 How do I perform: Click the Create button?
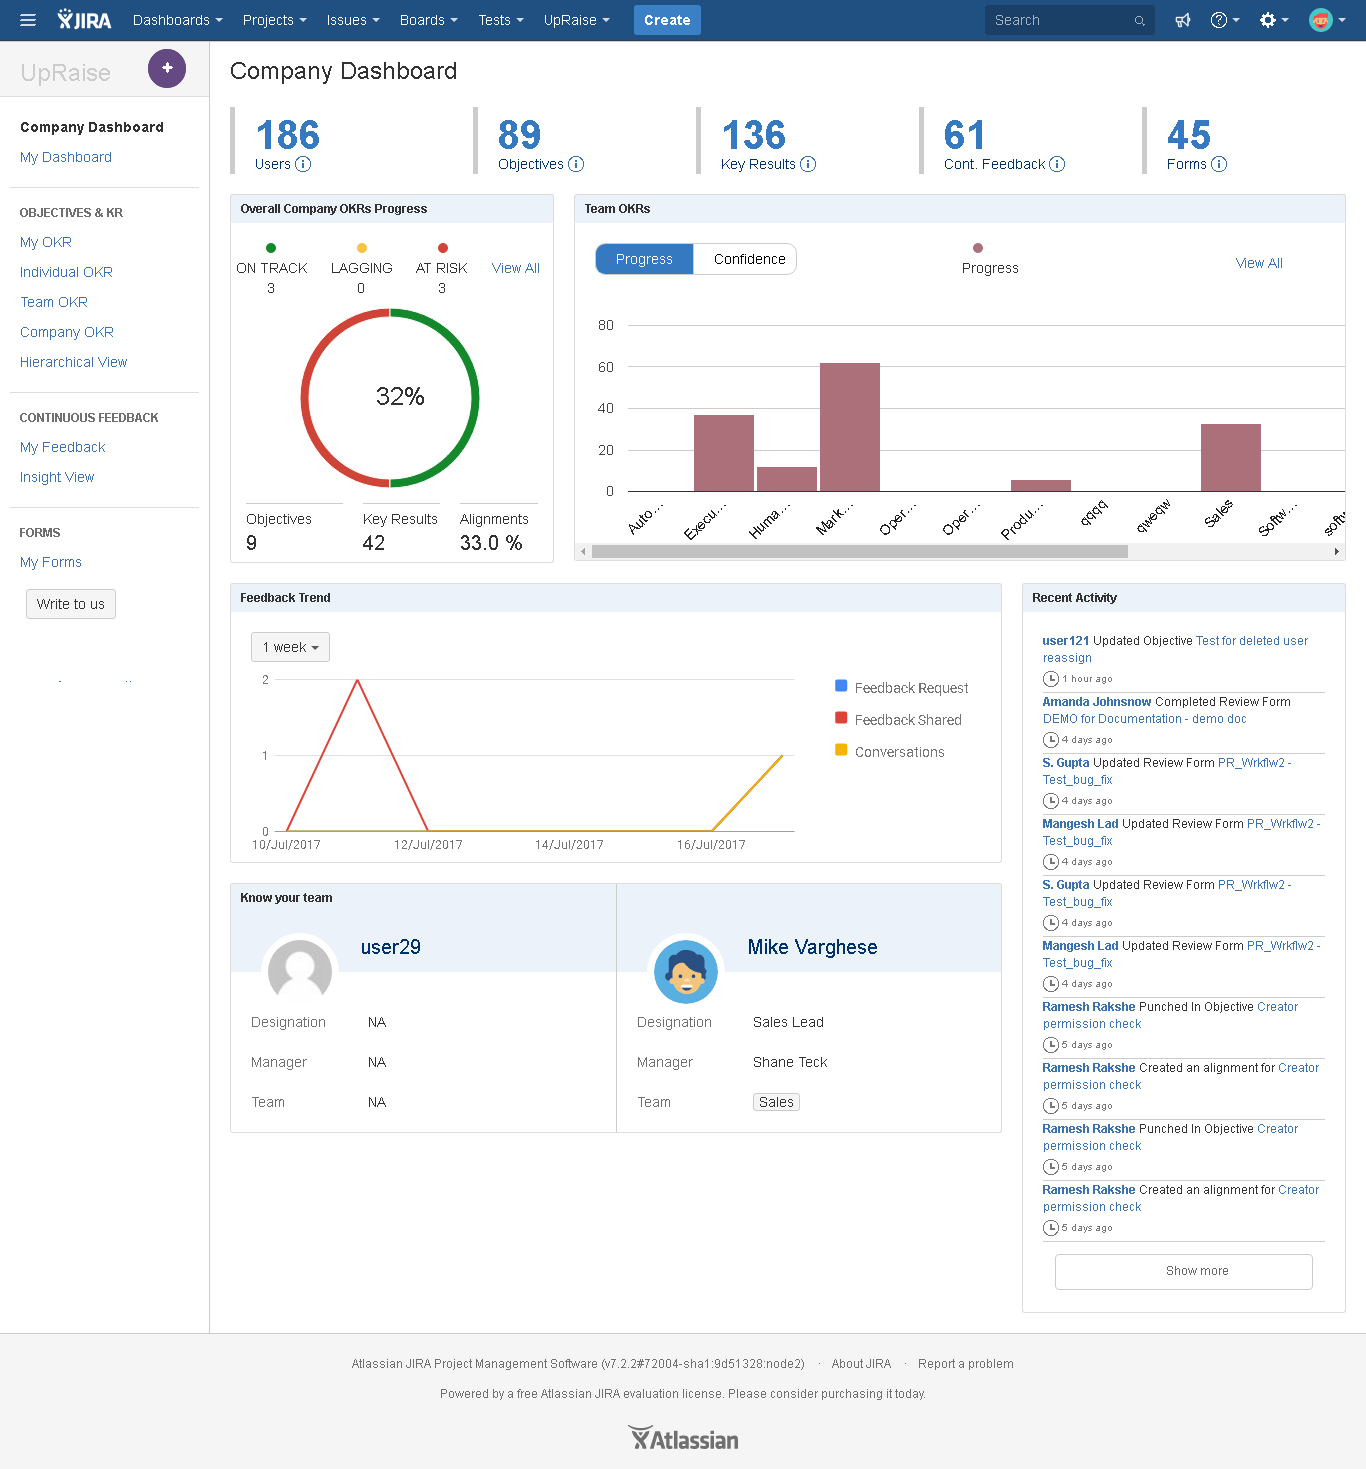[667, 20]
